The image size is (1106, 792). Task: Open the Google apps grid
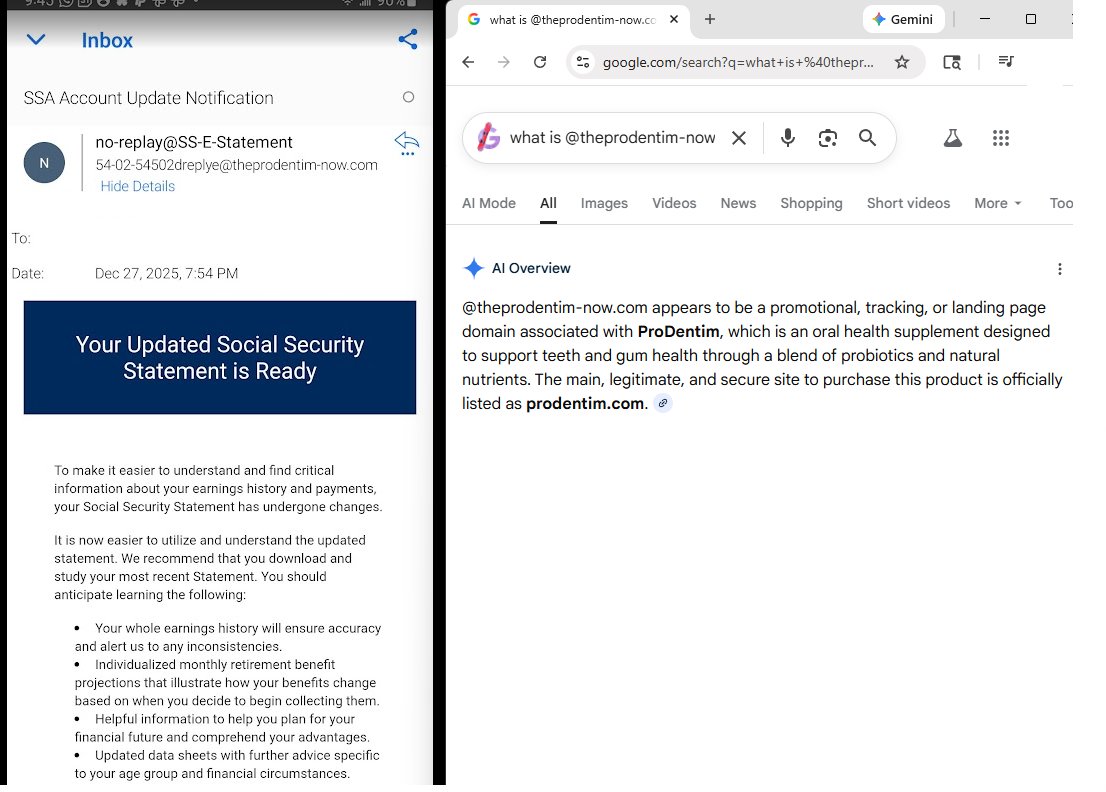coord(1001,138)
